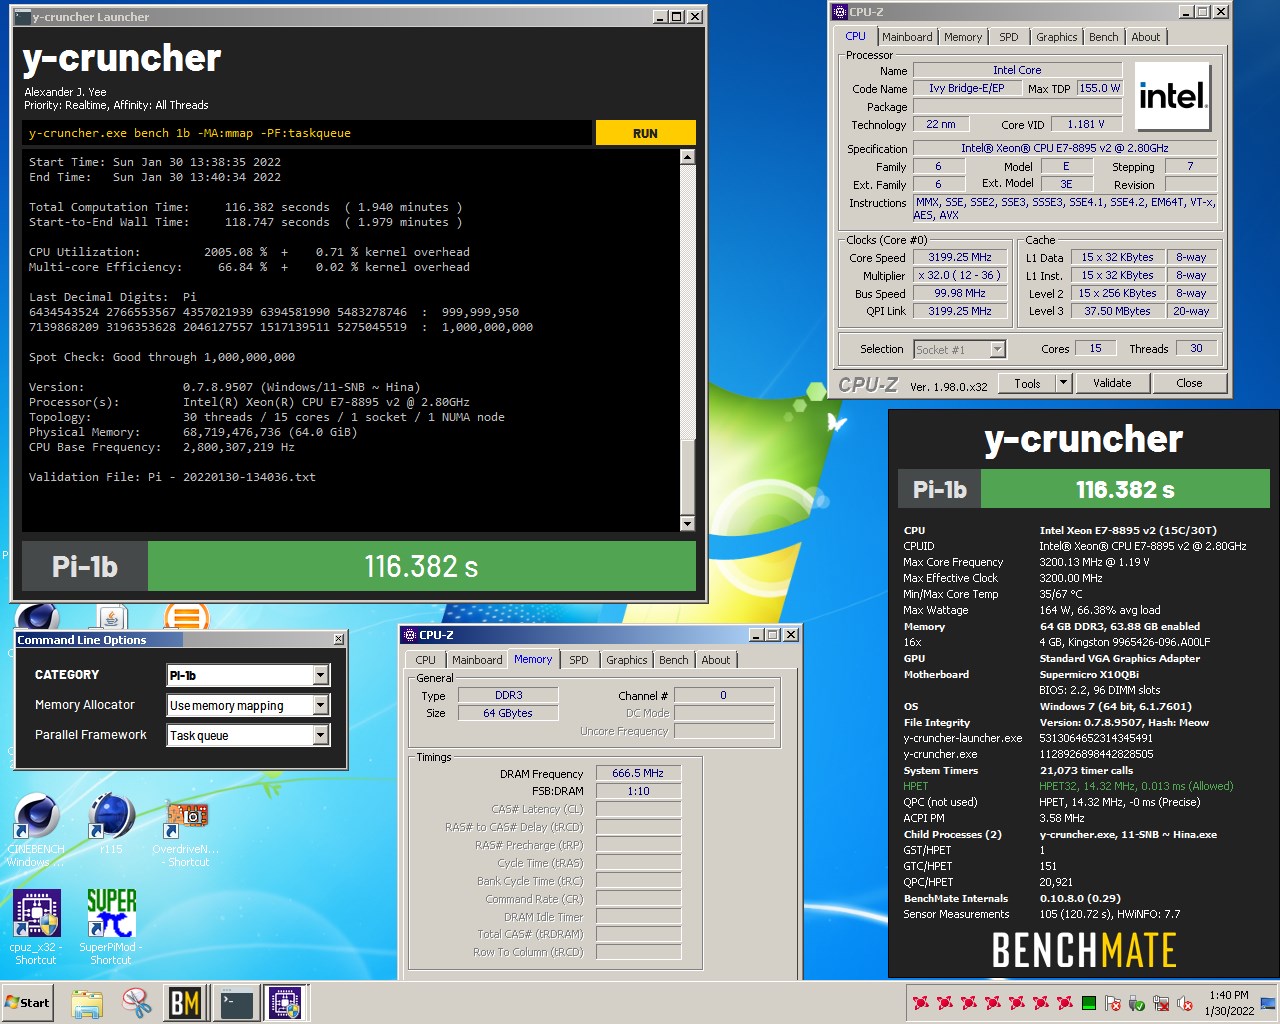The height and width of the screenshot is (1024, 1280).
Task: Open the arrow next to Tools button
Action: (1063, 383)
